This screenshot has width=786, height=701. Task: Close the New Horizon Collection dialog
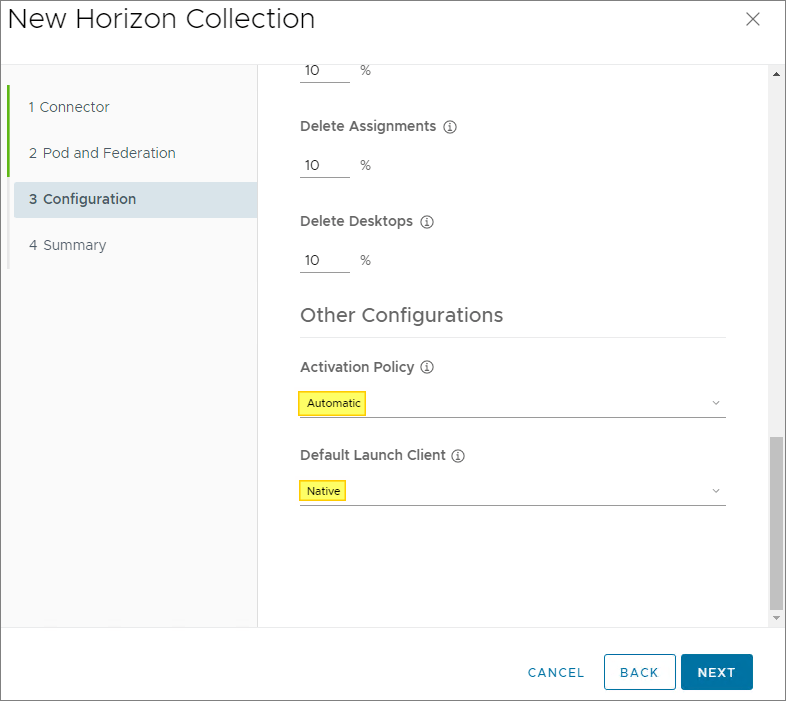tap(753, 19)
